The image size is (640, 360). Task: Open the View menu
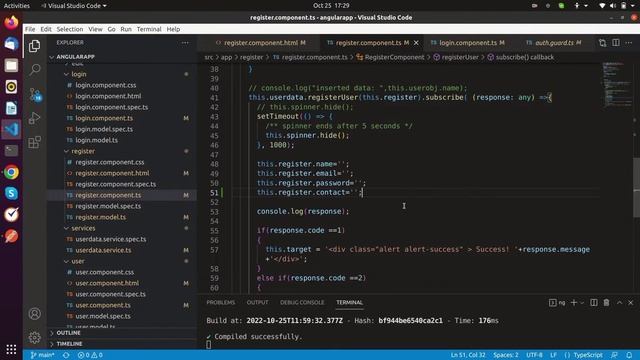[x=95, y=29]
